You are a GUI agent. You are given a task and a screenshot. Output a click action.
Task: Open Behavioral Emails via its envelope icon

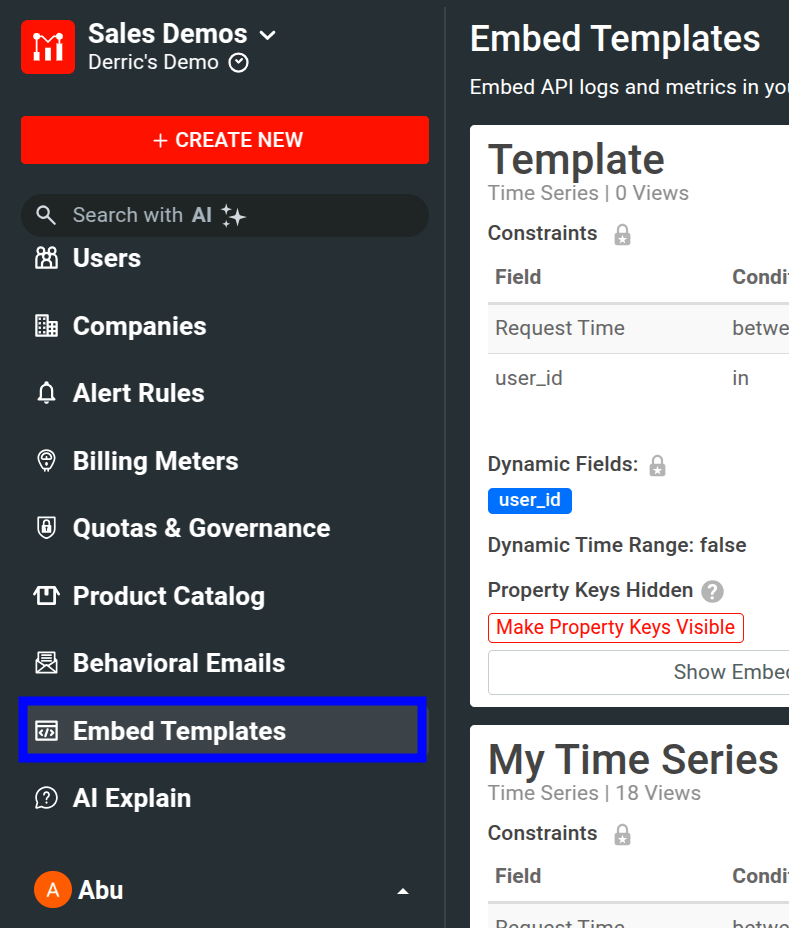[x=46, y=662]
